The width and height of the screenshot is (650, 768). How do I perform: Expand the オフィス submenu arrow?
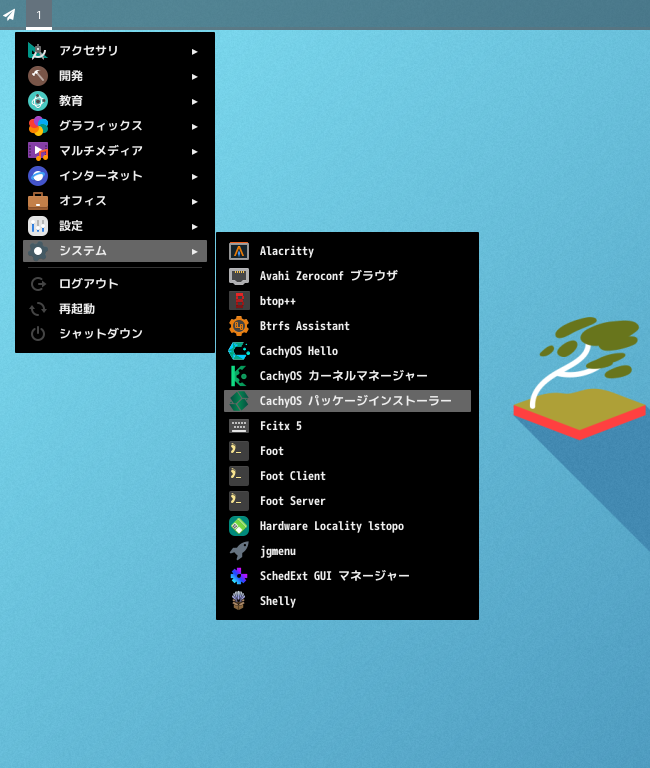(x=194, y=201)
